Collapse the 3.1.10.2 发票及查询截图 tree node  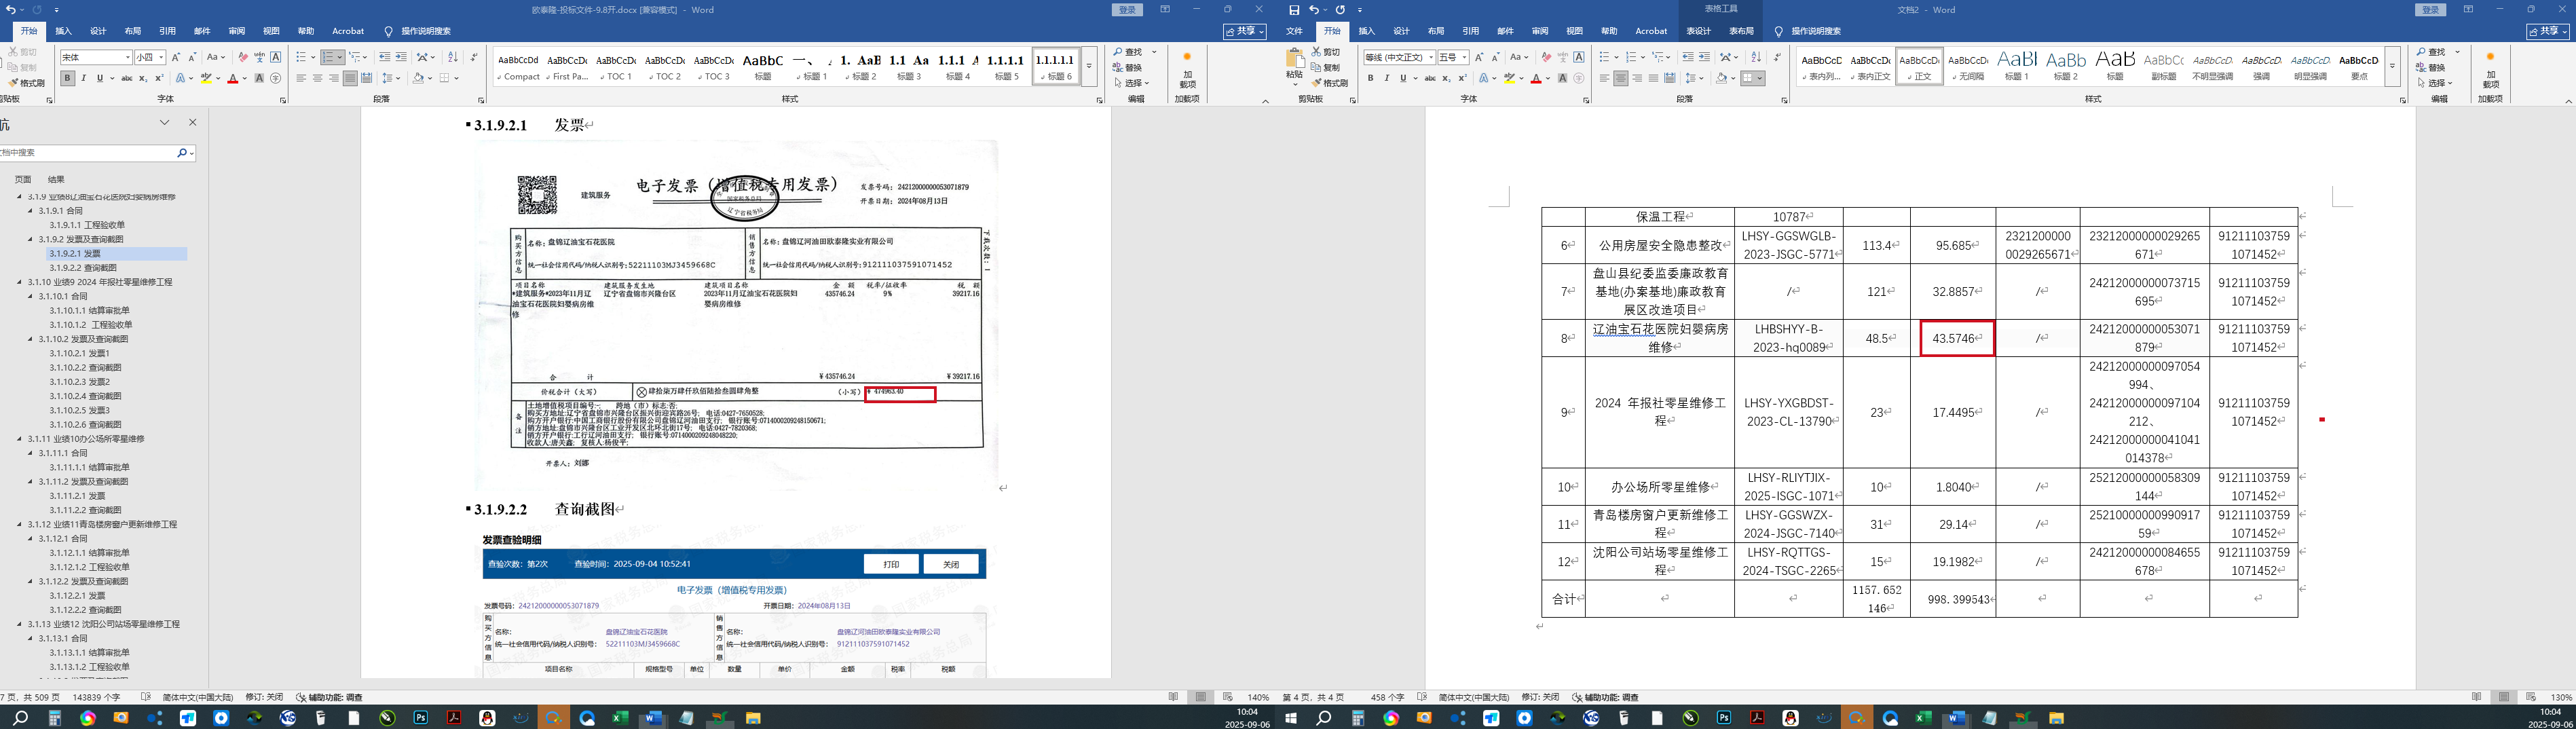pyautogui.click(x=31, y=339)
